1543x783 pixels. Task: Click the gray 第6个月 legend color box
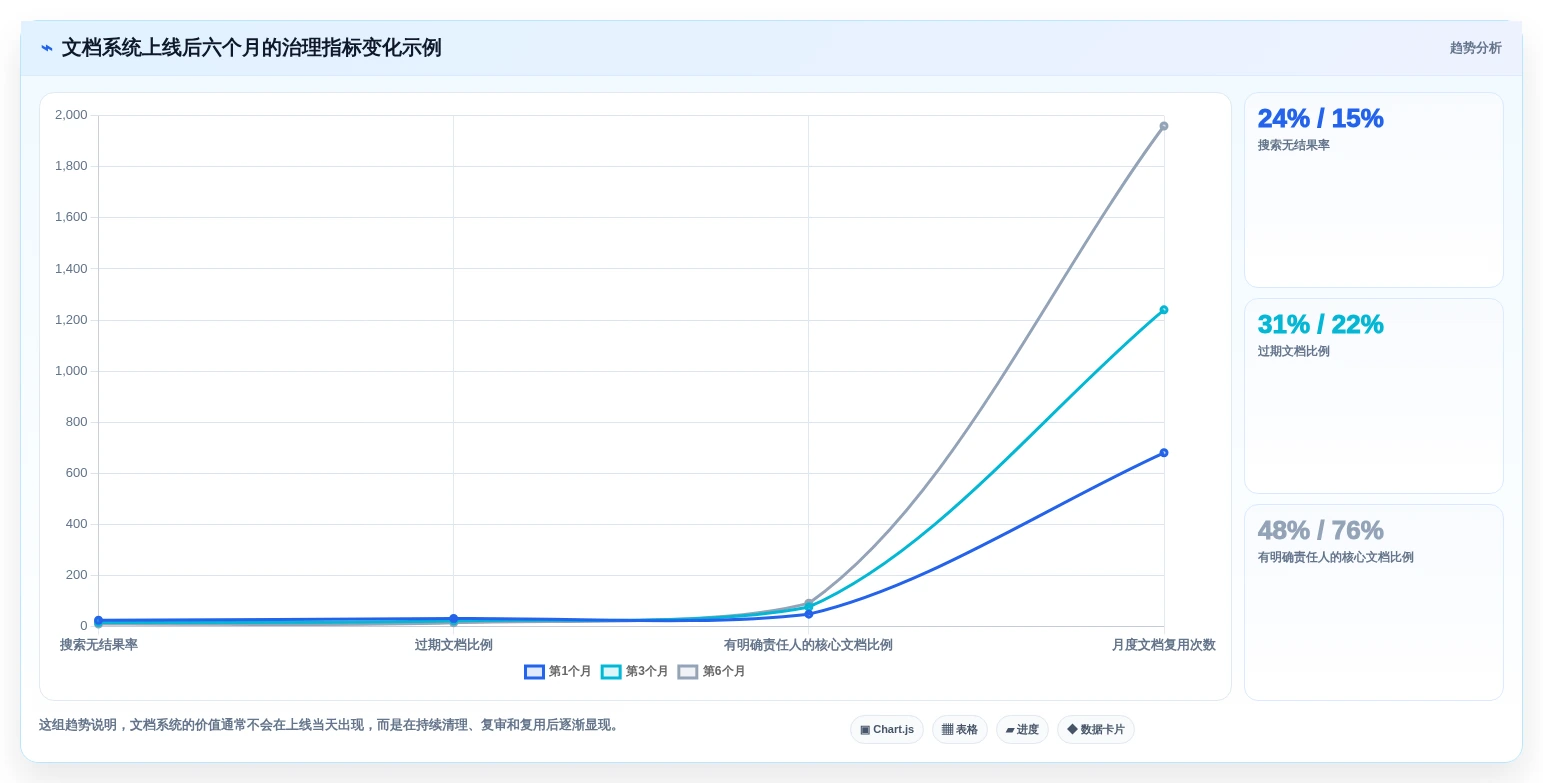click(688, 672)
